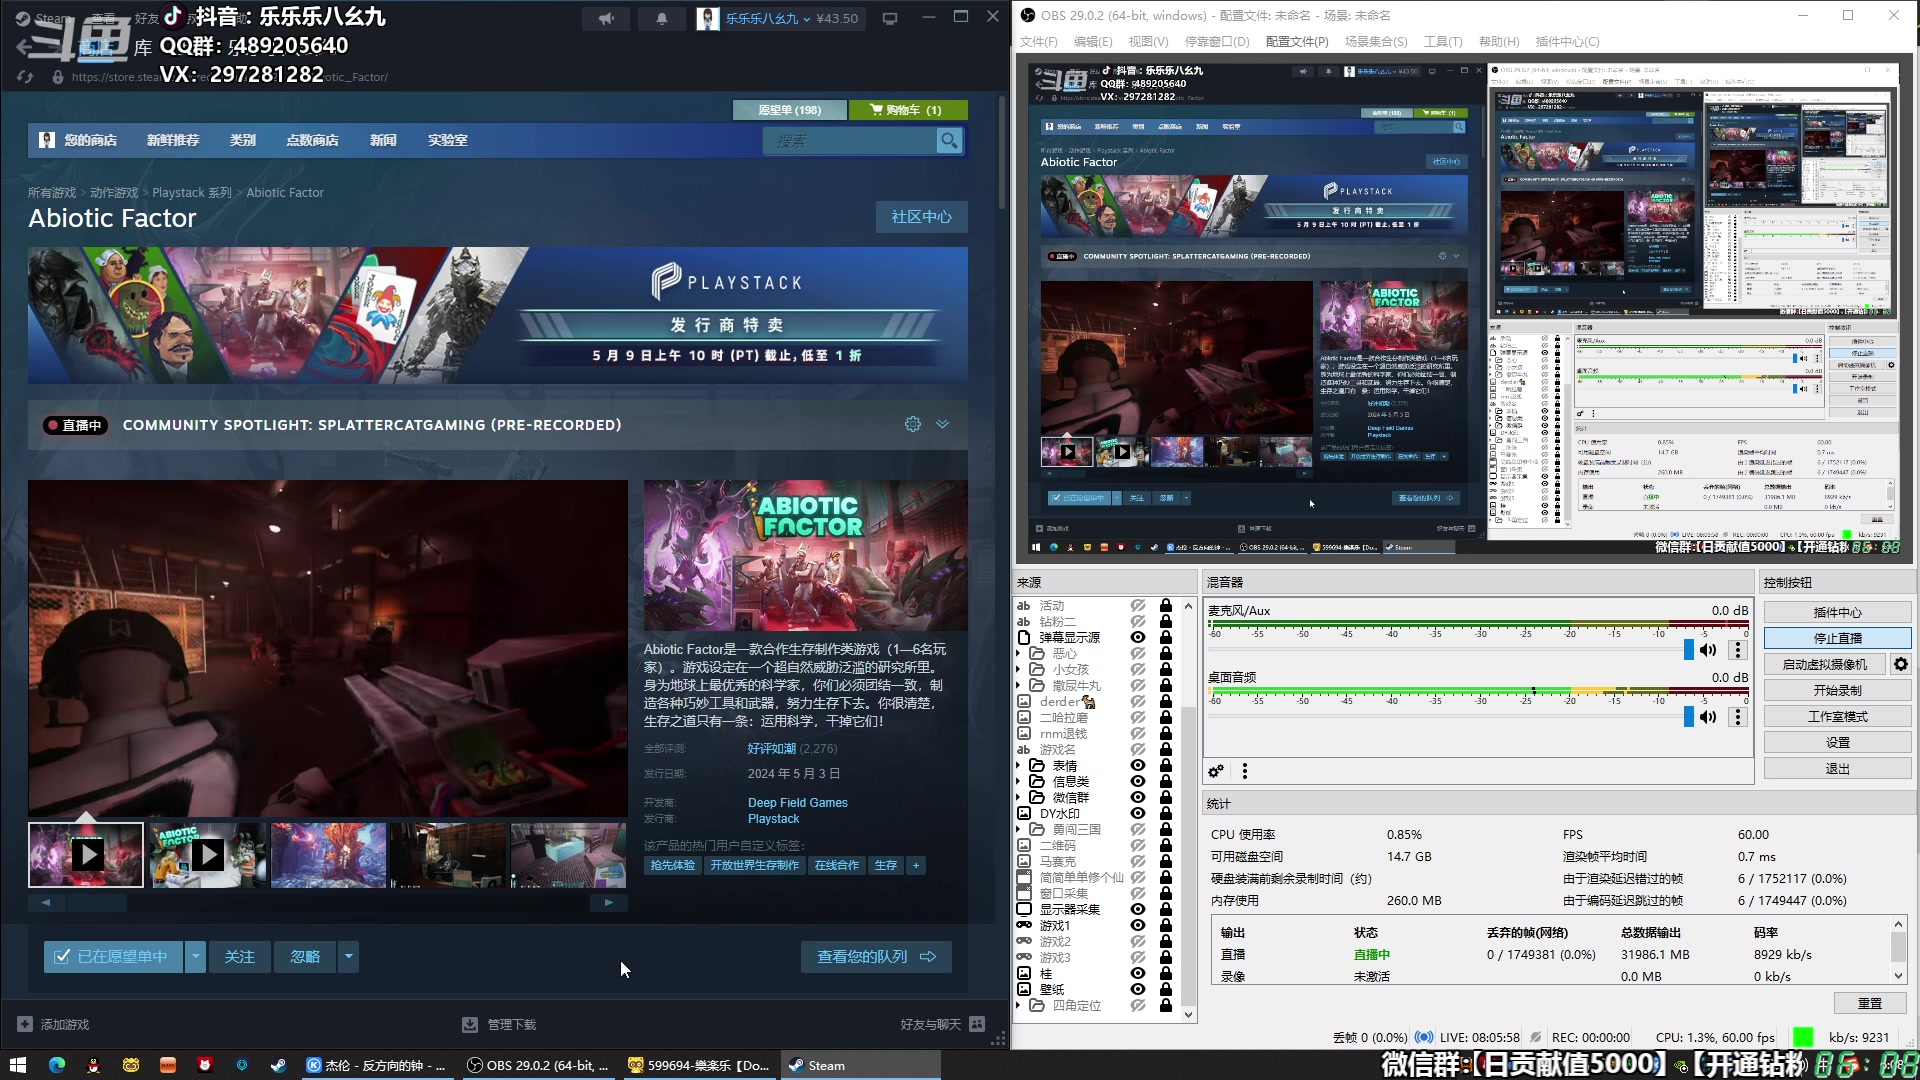Screen dimensions: 1920x1080
Task: Open OBS 视图(V) menu
Action: [x=1148, y=42]
